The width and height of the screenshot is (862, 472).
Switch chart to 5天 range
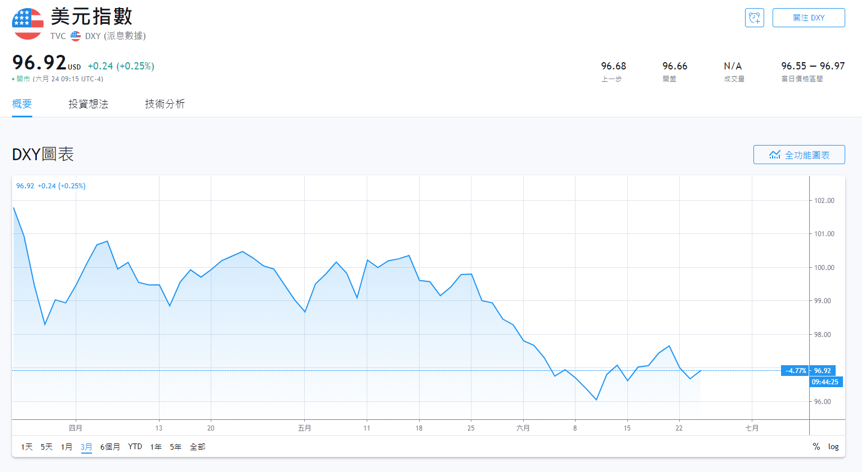point(47,447)
